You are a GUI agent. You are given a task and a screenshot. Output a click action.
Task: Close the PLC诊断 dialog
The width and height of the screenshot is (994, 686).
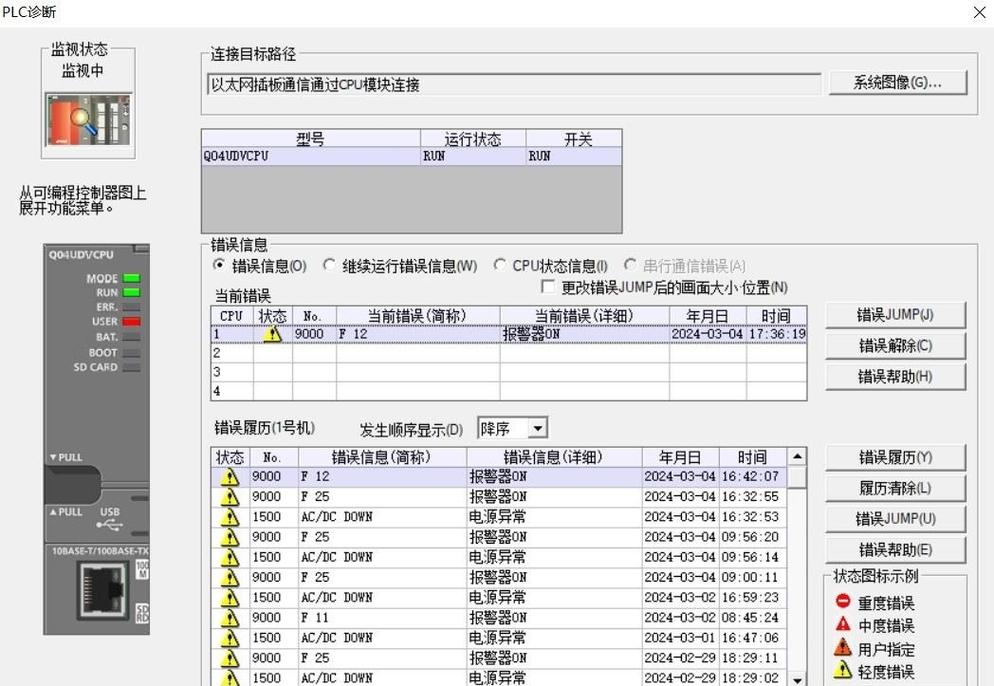(979, 13)
